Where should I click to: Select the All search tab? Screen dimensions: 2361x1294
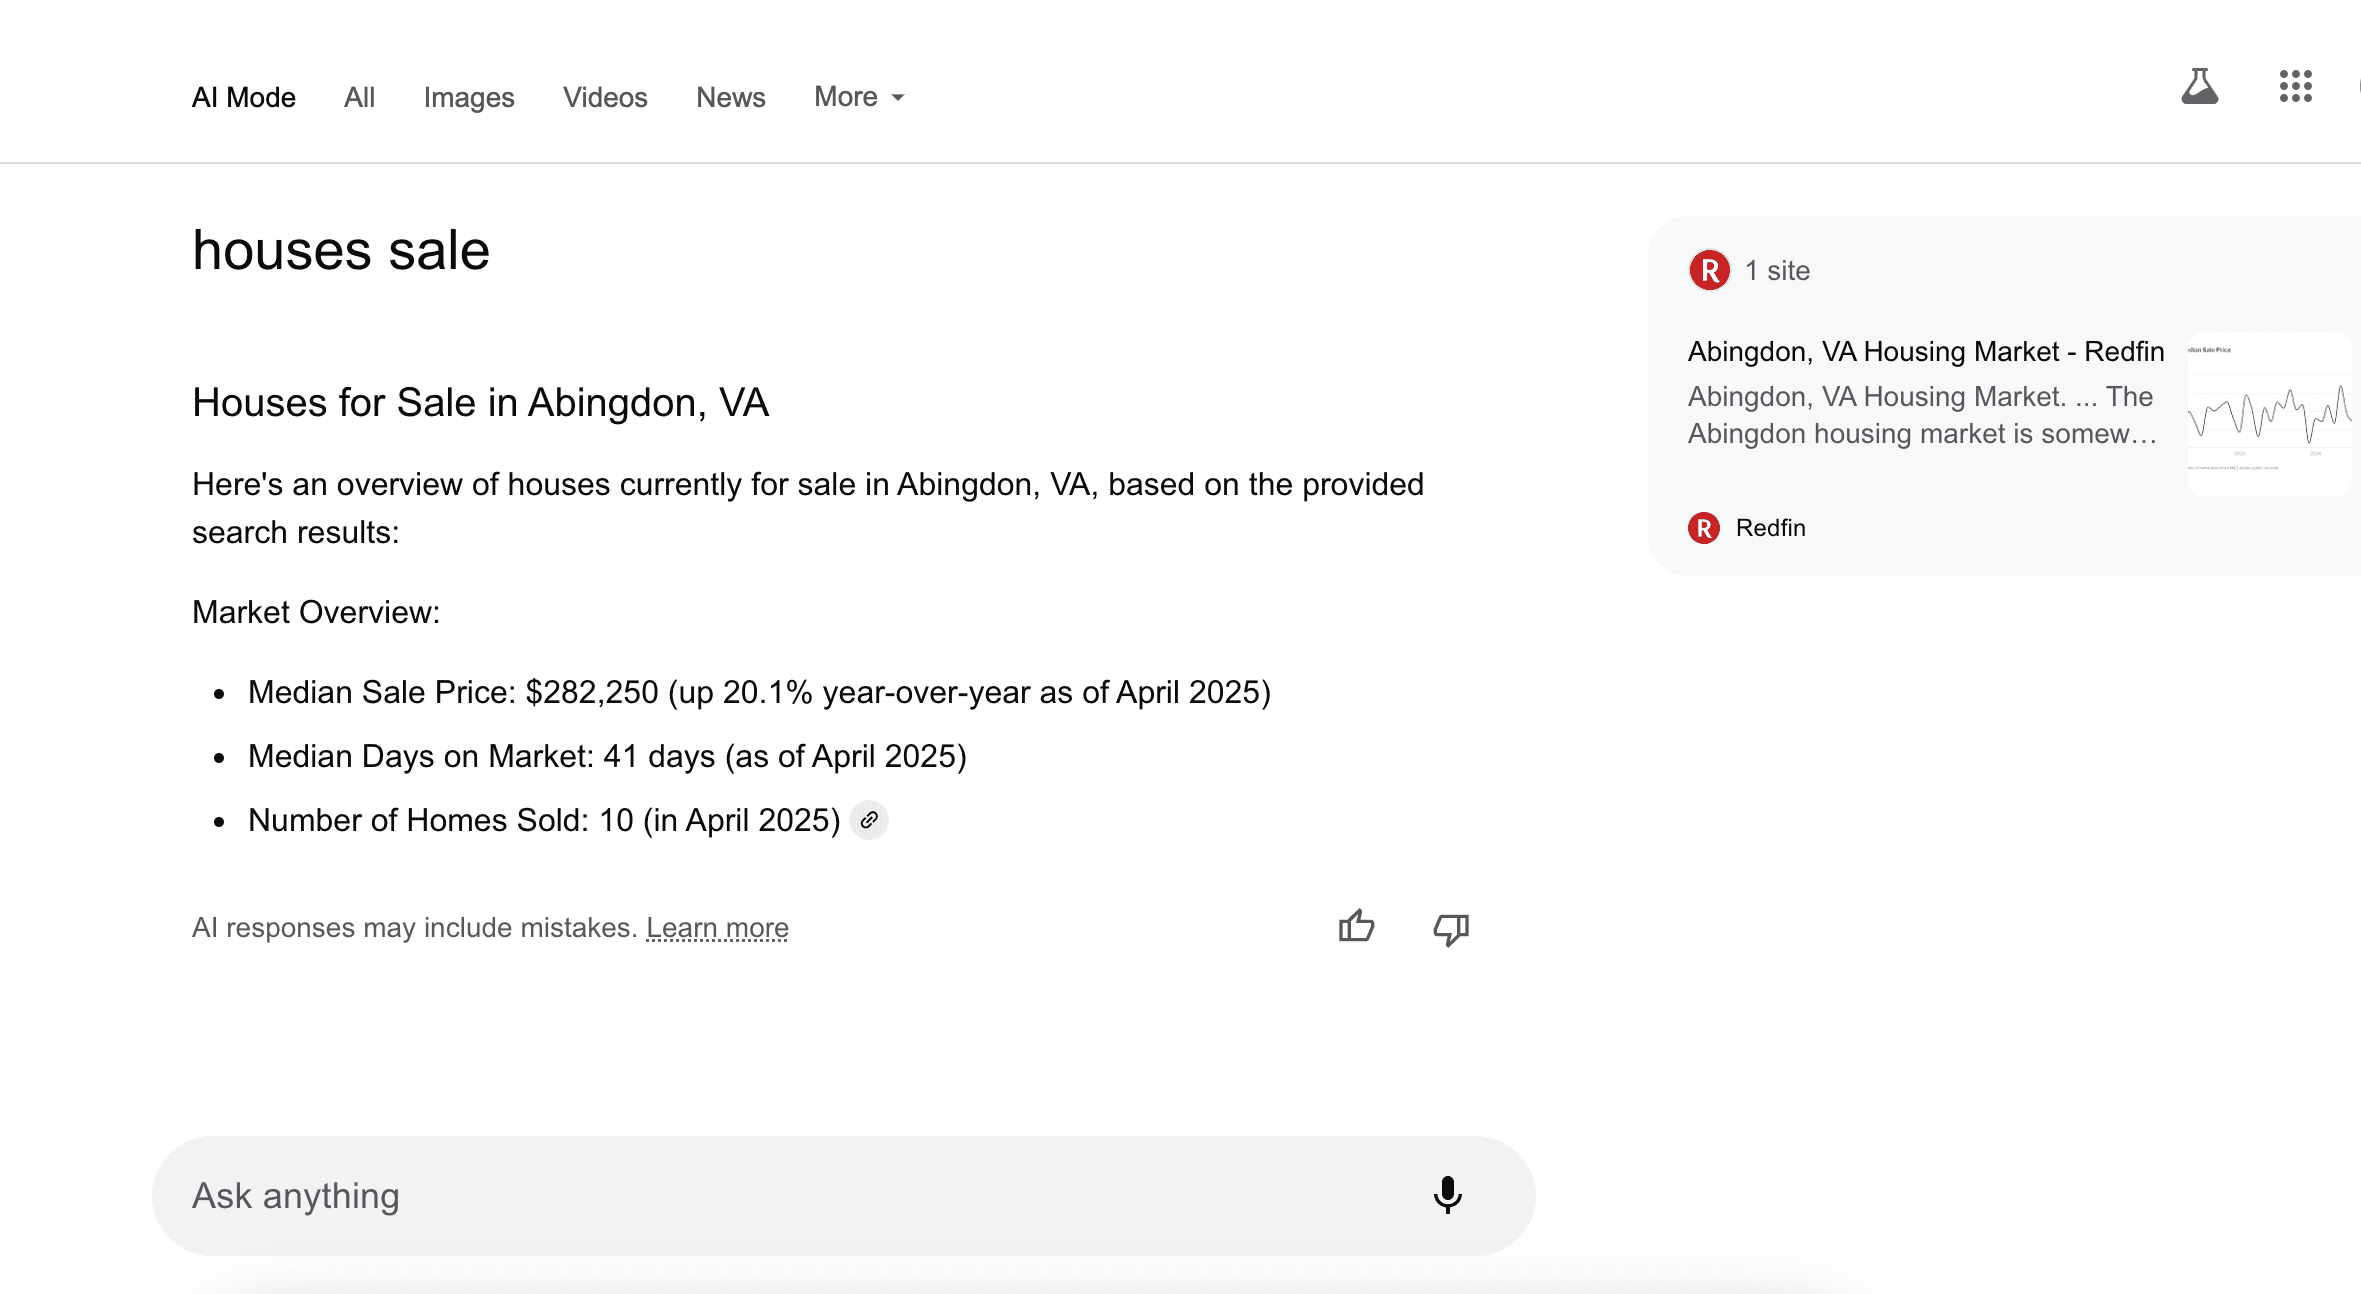coord(358,96)
